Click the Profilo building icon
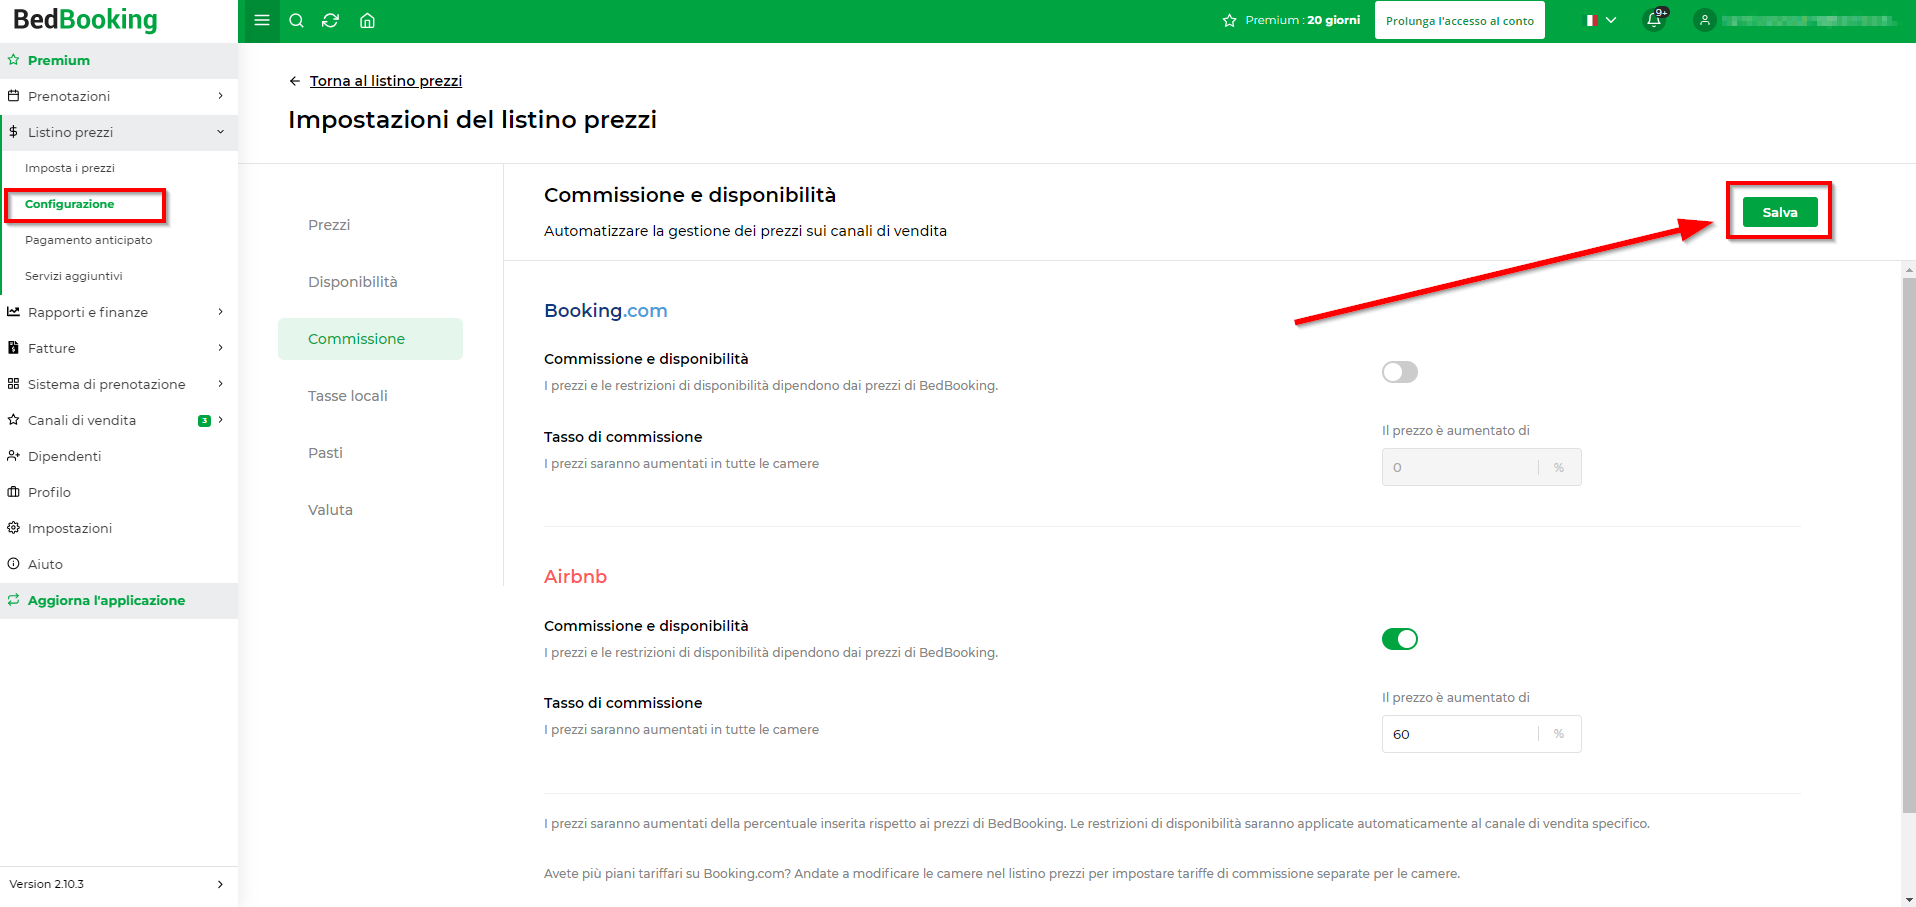This screenshot has height=907, width=1916. (x=13, y=492)
